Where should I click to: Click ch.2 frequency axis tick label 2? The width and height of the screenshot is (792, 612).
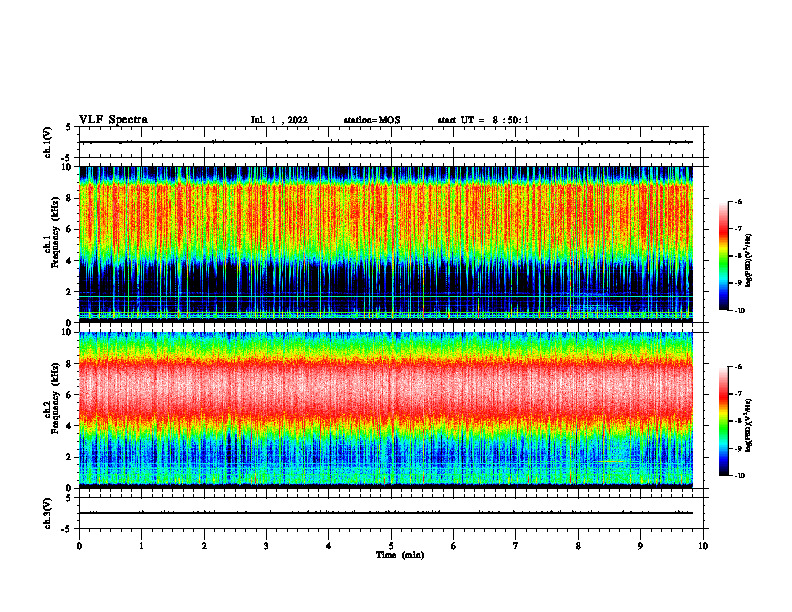point(69,457)
